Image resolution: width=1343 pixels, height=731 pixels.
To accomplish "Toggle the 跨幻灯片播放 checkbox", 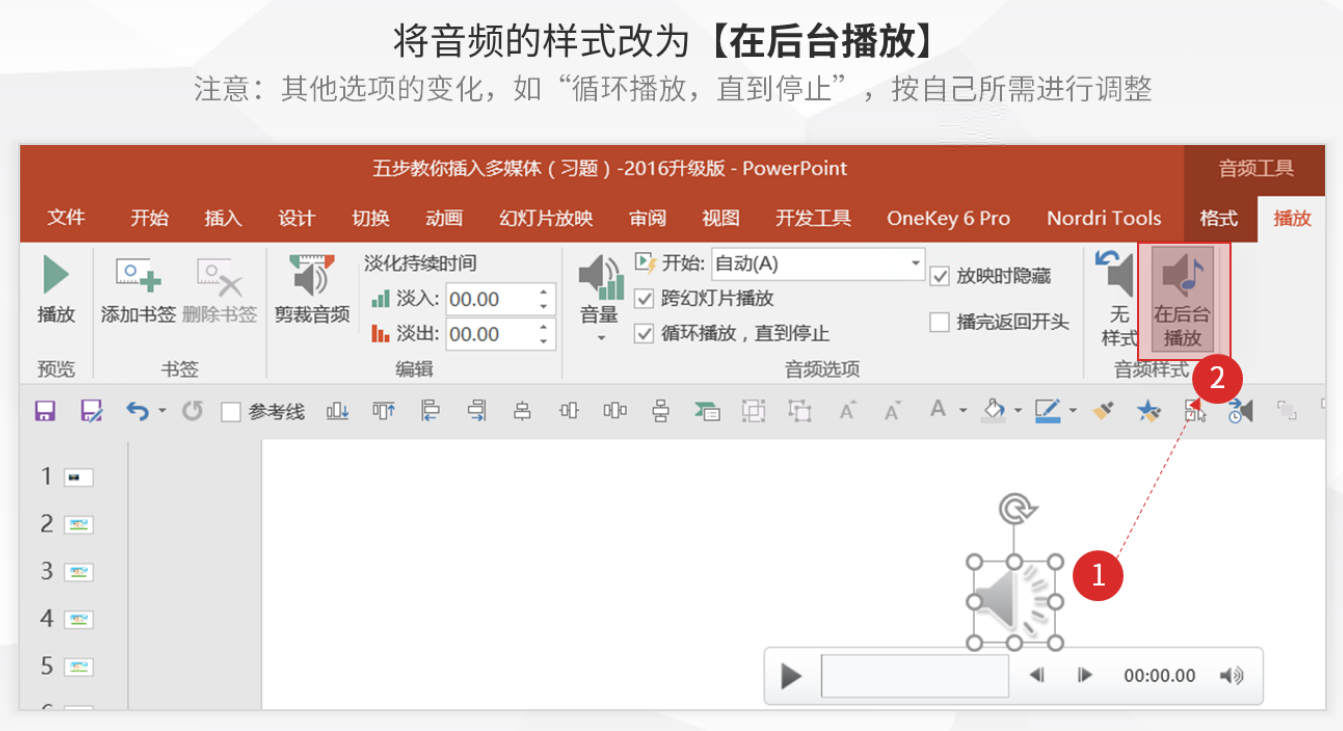I will tap(644, 298).
